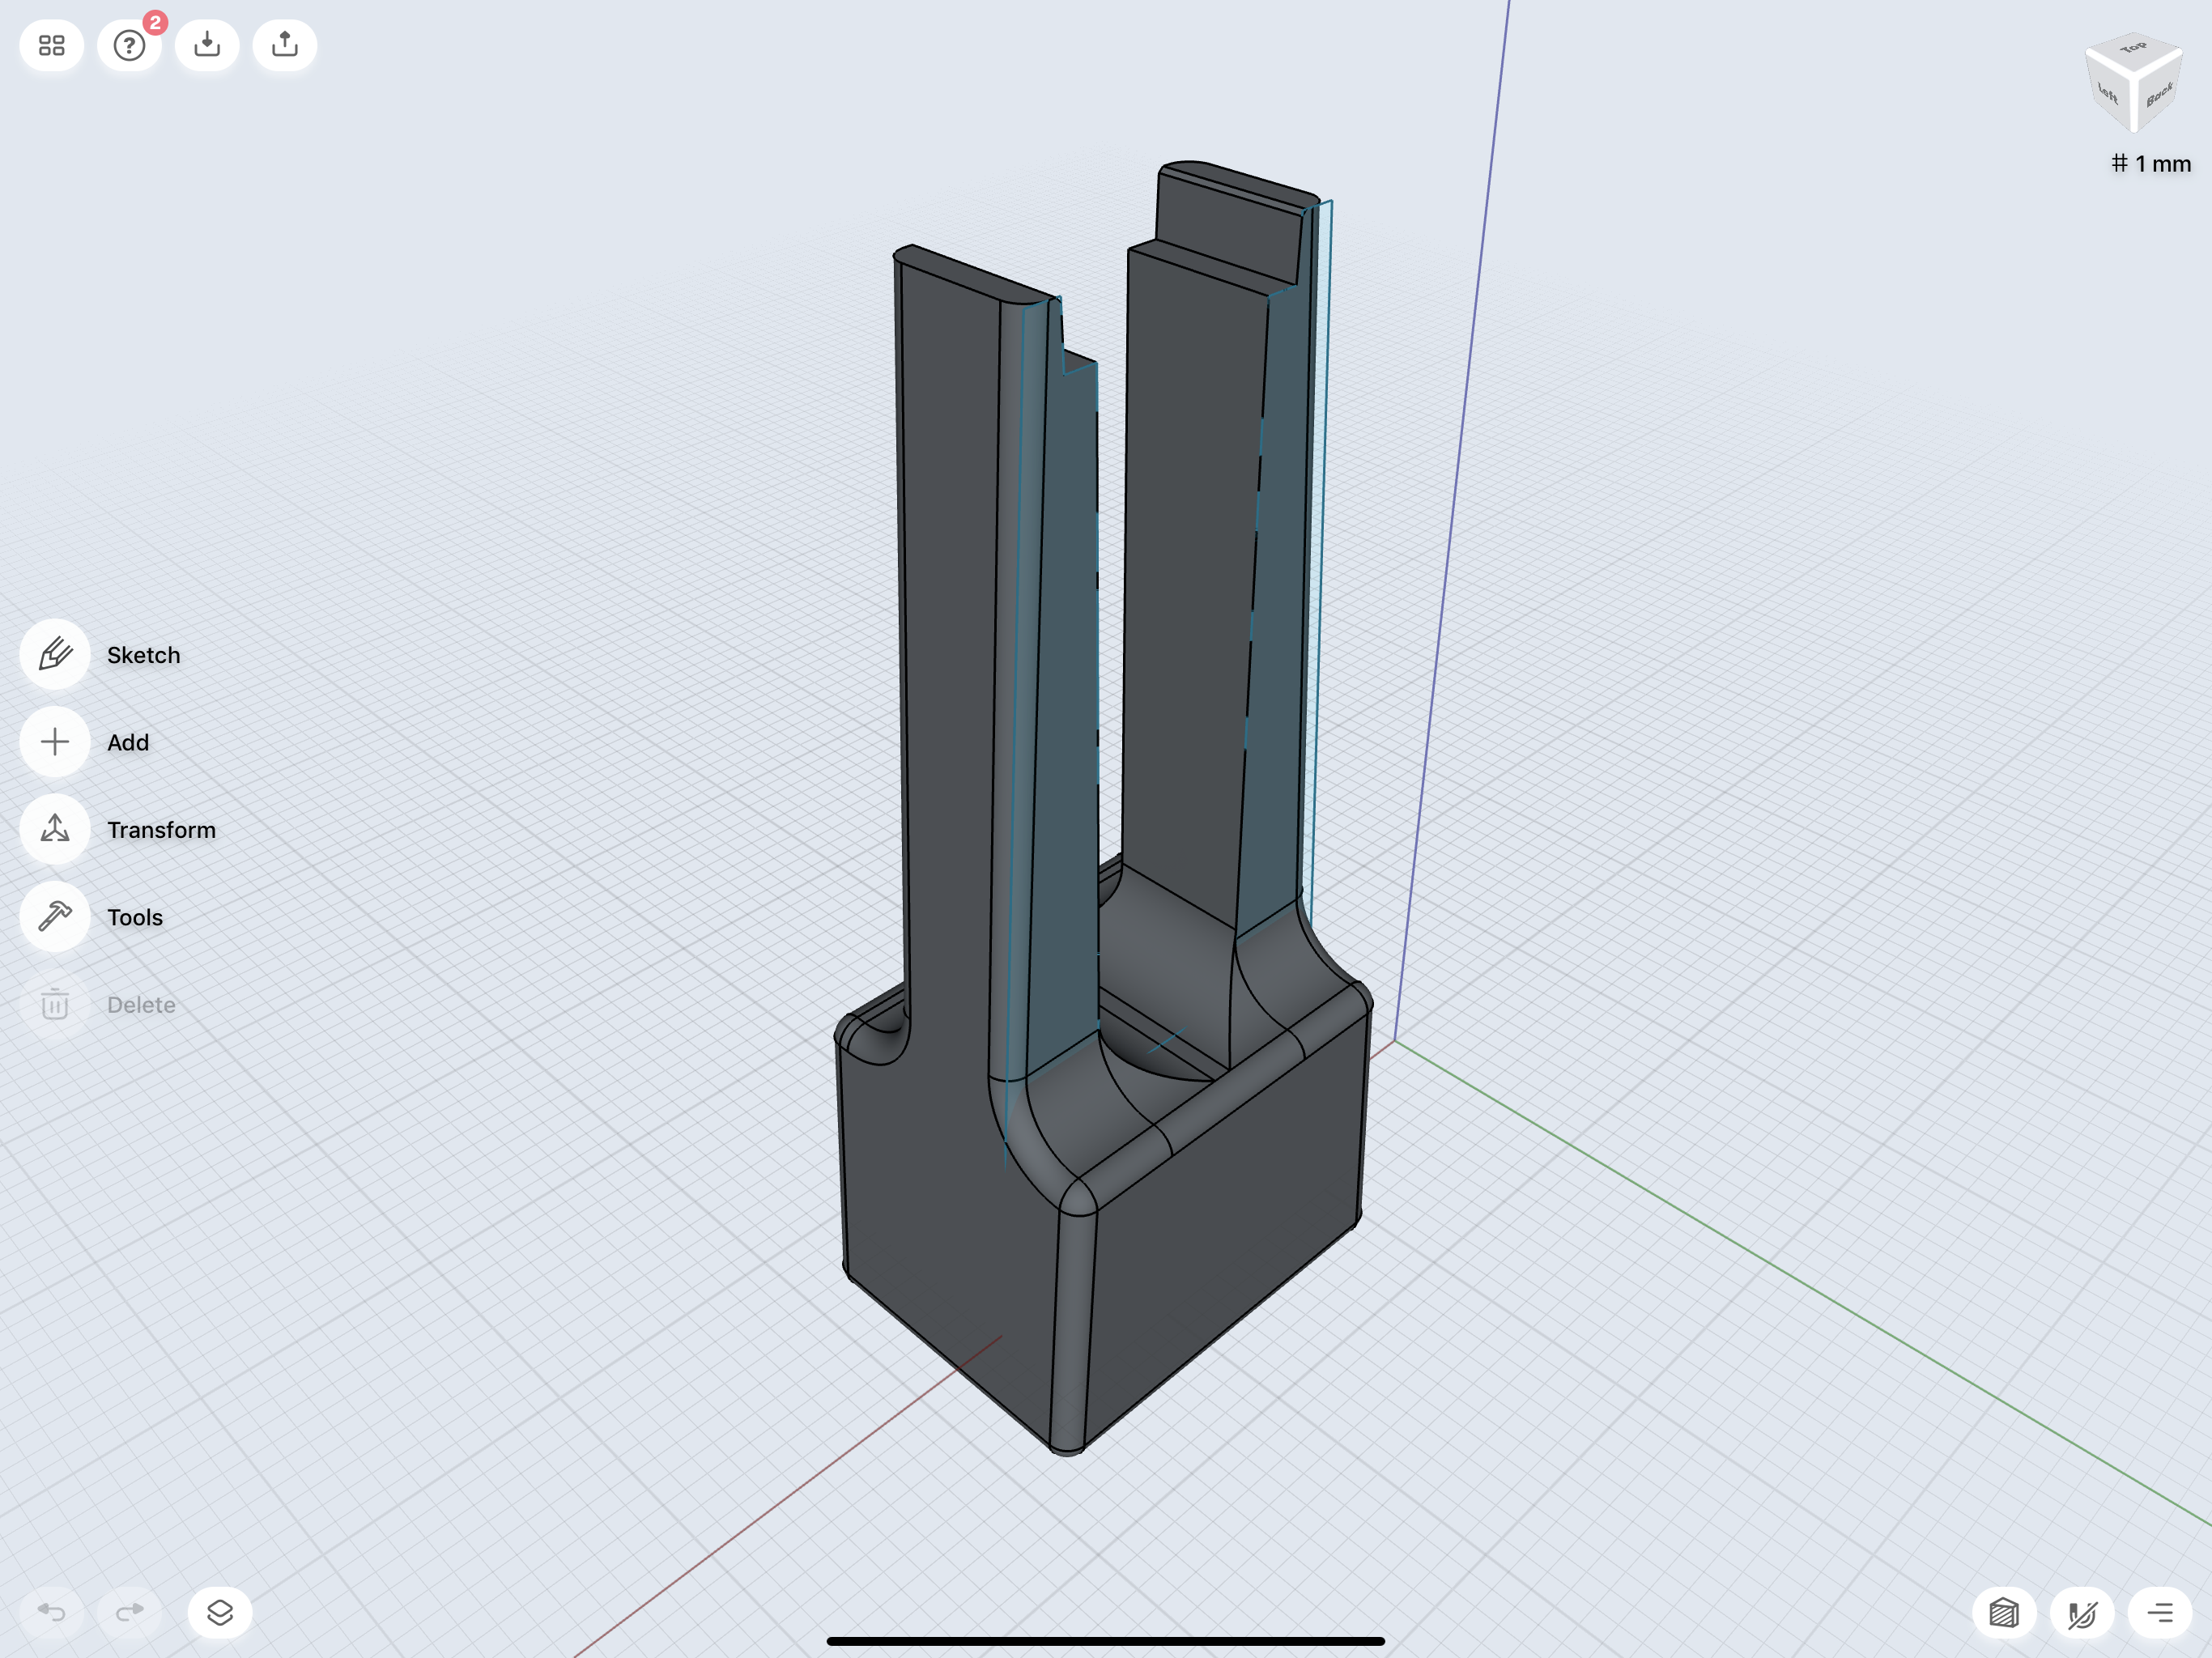Open the Add plus icon

point(55,742)
